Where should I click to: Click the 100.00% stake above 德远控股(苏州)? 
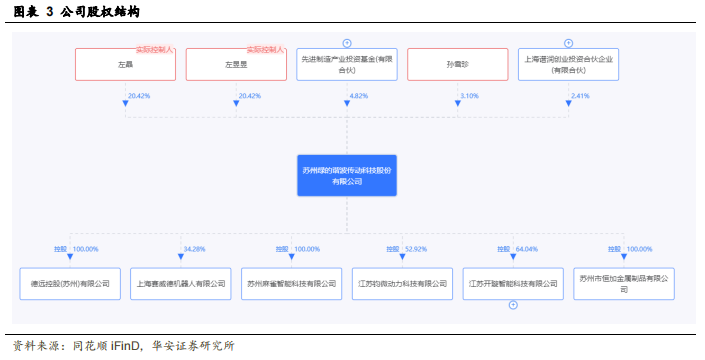[x=85, y=249]
